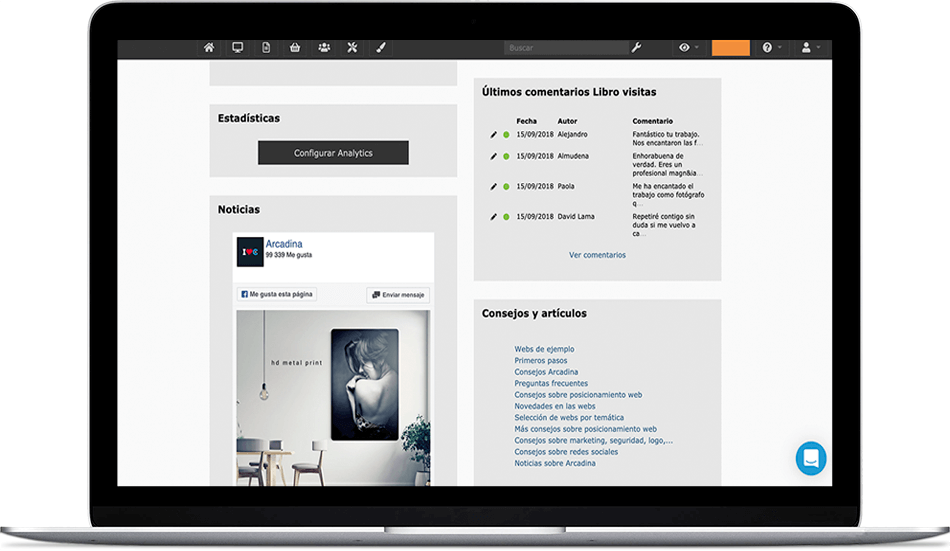The width and height of the screenshot is (950, 551).
Task: Open the document pages icon in toolbar
Action: click(x=266, y=47)
